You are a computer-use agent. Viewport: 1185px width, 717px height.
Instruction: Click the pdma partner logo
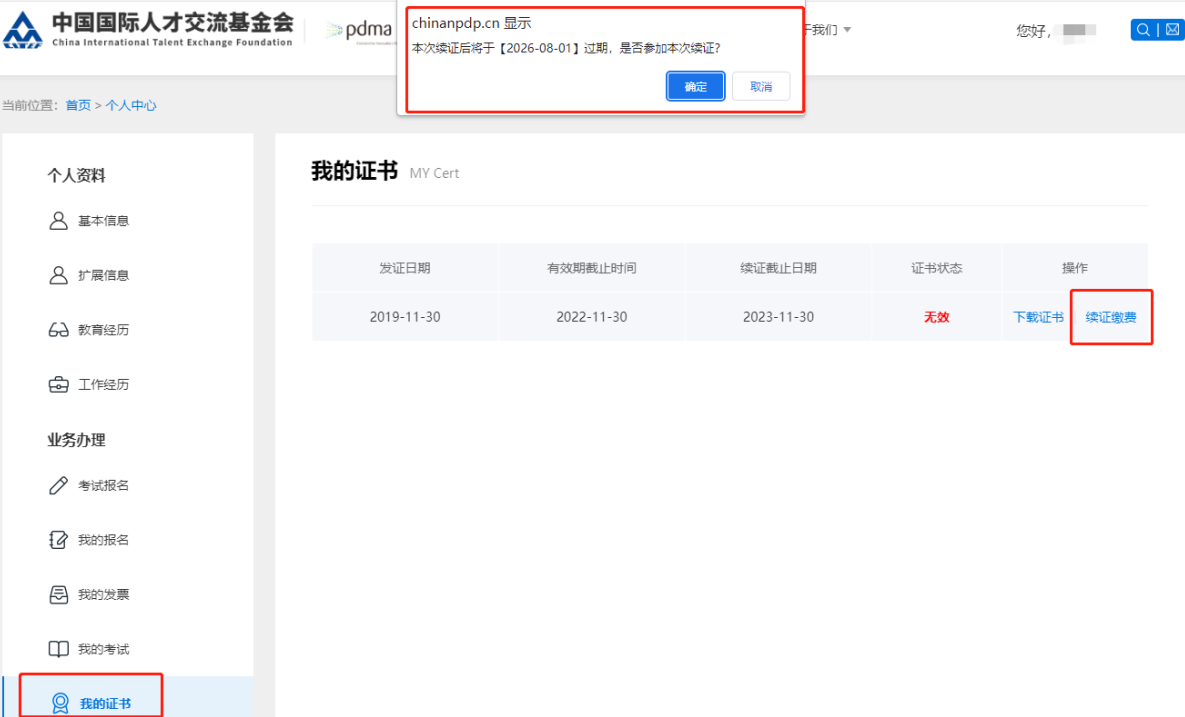tap(360, 29)
